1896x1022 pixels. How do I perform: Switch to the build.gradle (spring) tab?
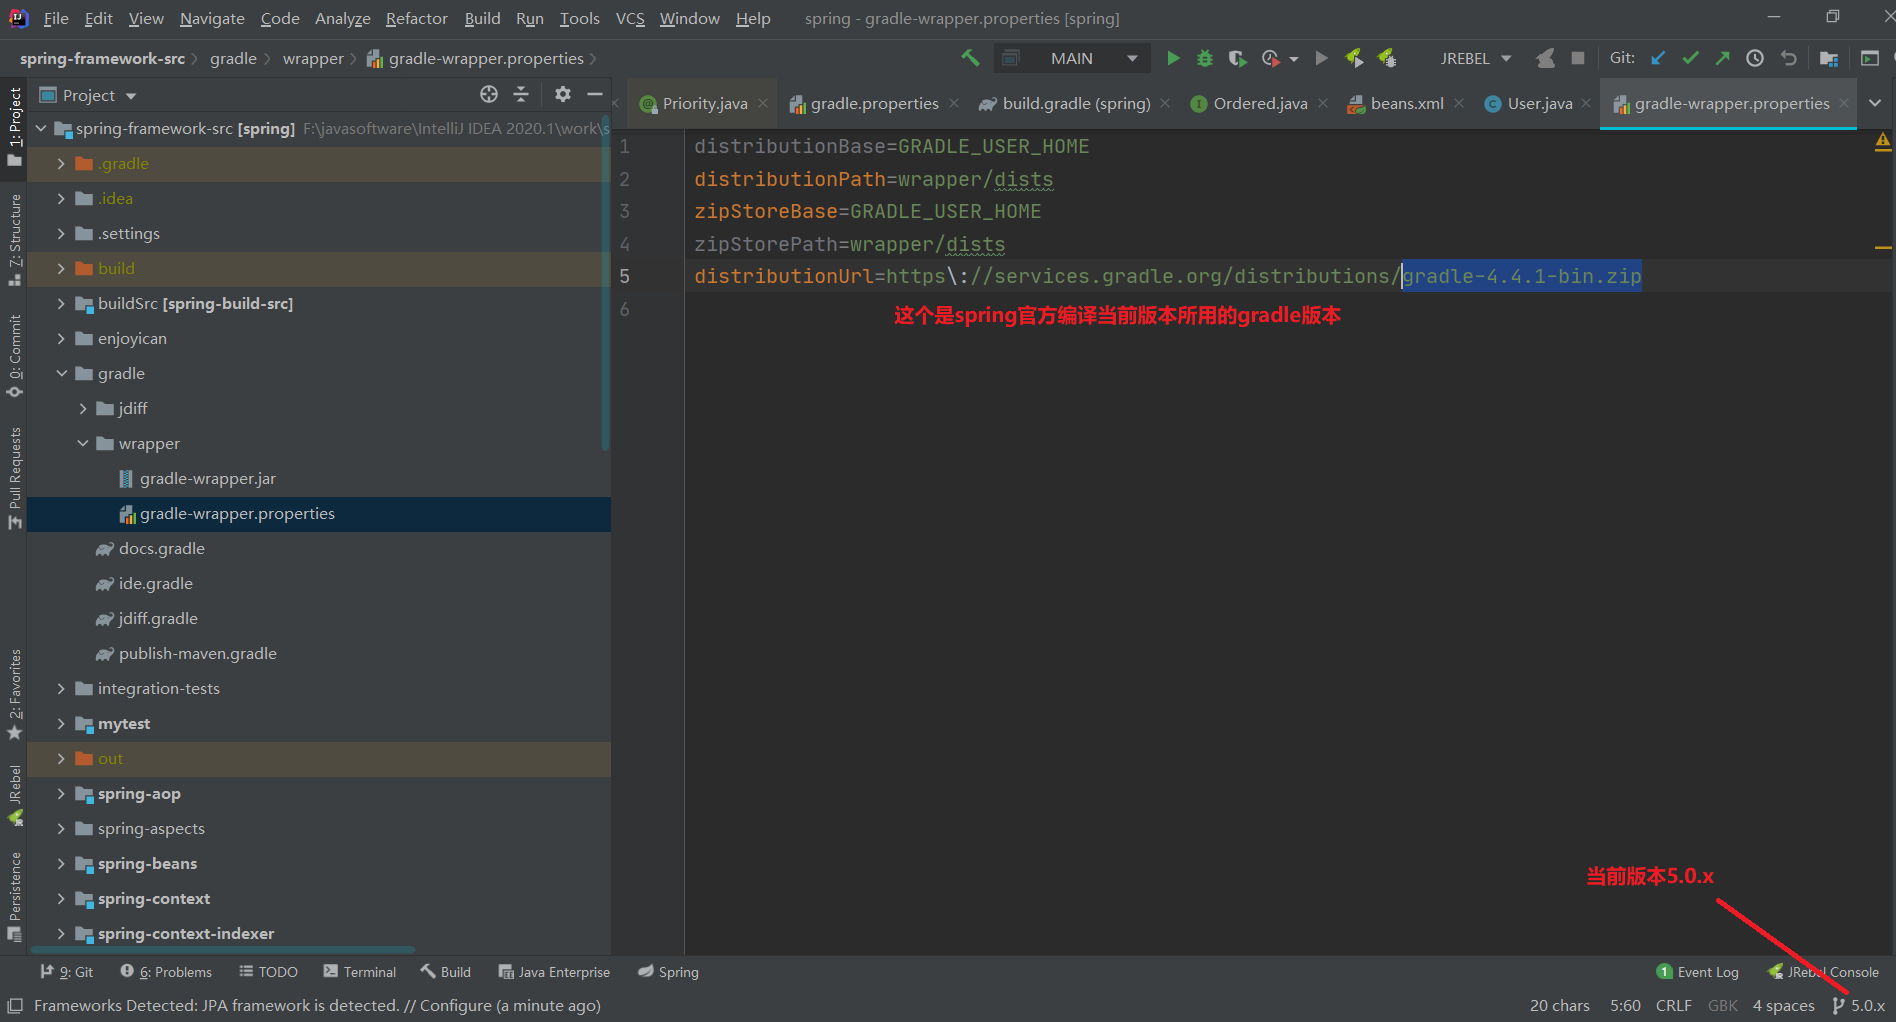1076,103
